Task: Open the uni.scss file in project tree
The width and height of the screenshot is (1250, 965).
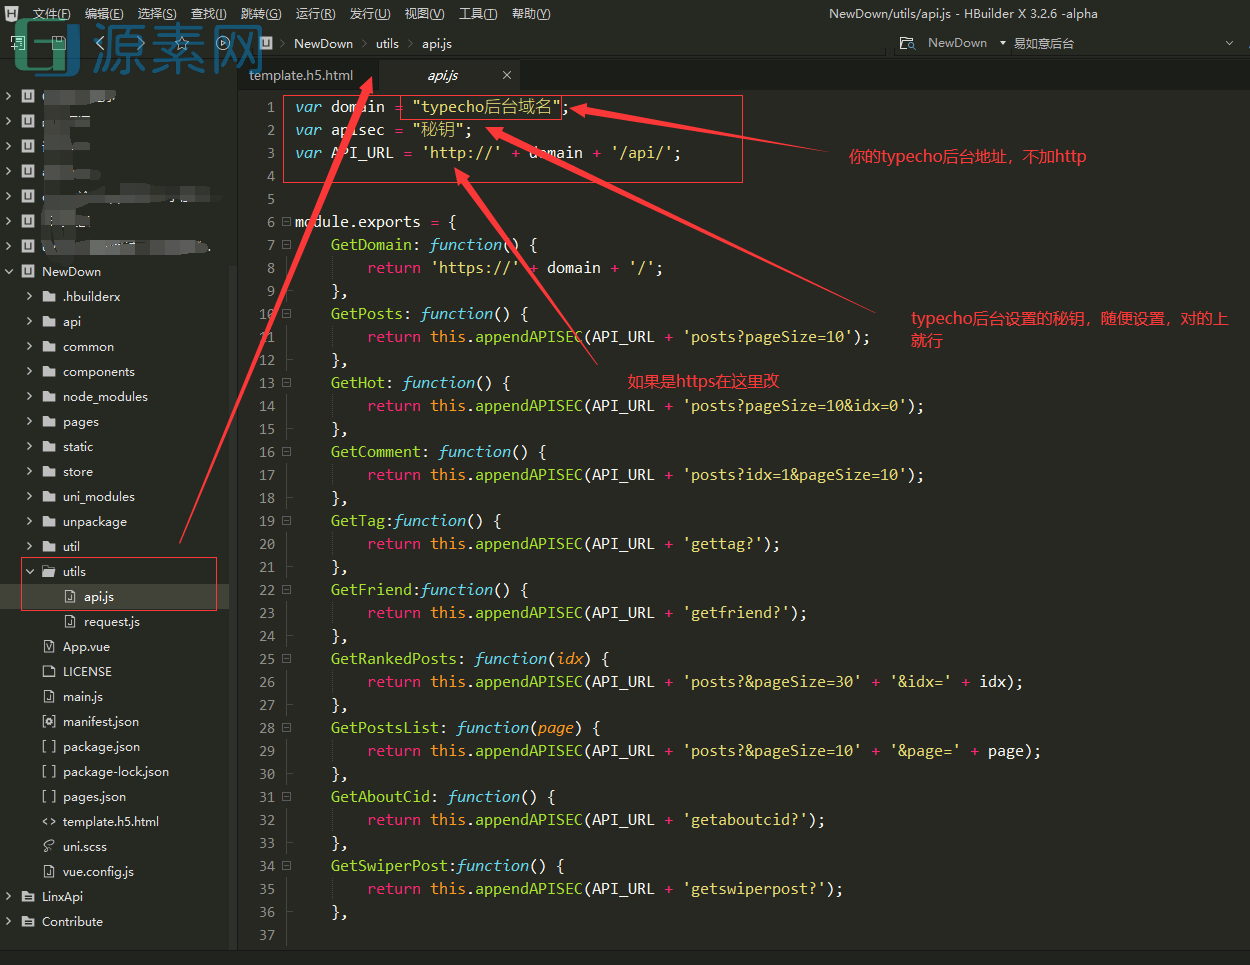Action: tap(84, 847)
